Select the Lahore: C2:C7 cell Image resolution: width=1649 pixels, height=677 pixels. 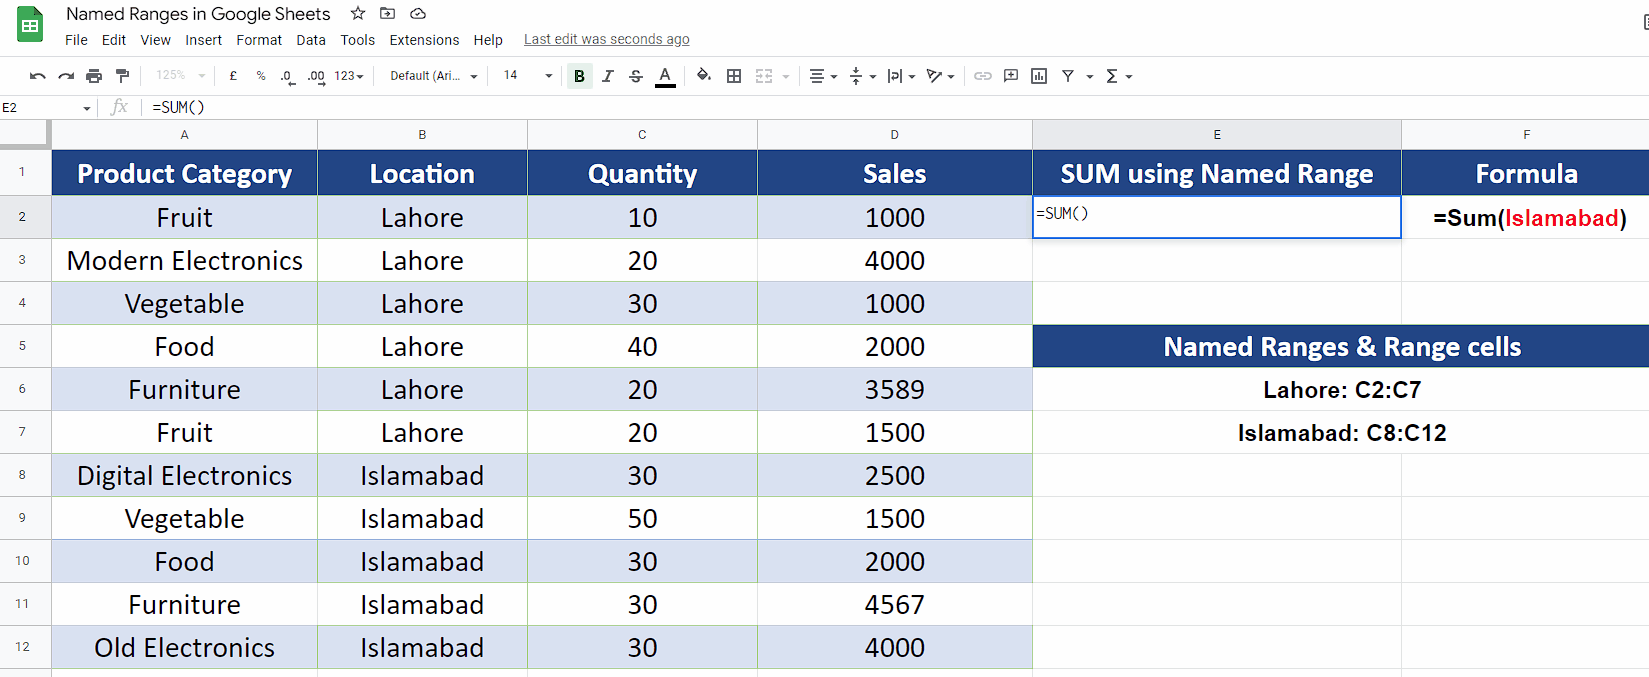click(1341, 389)
